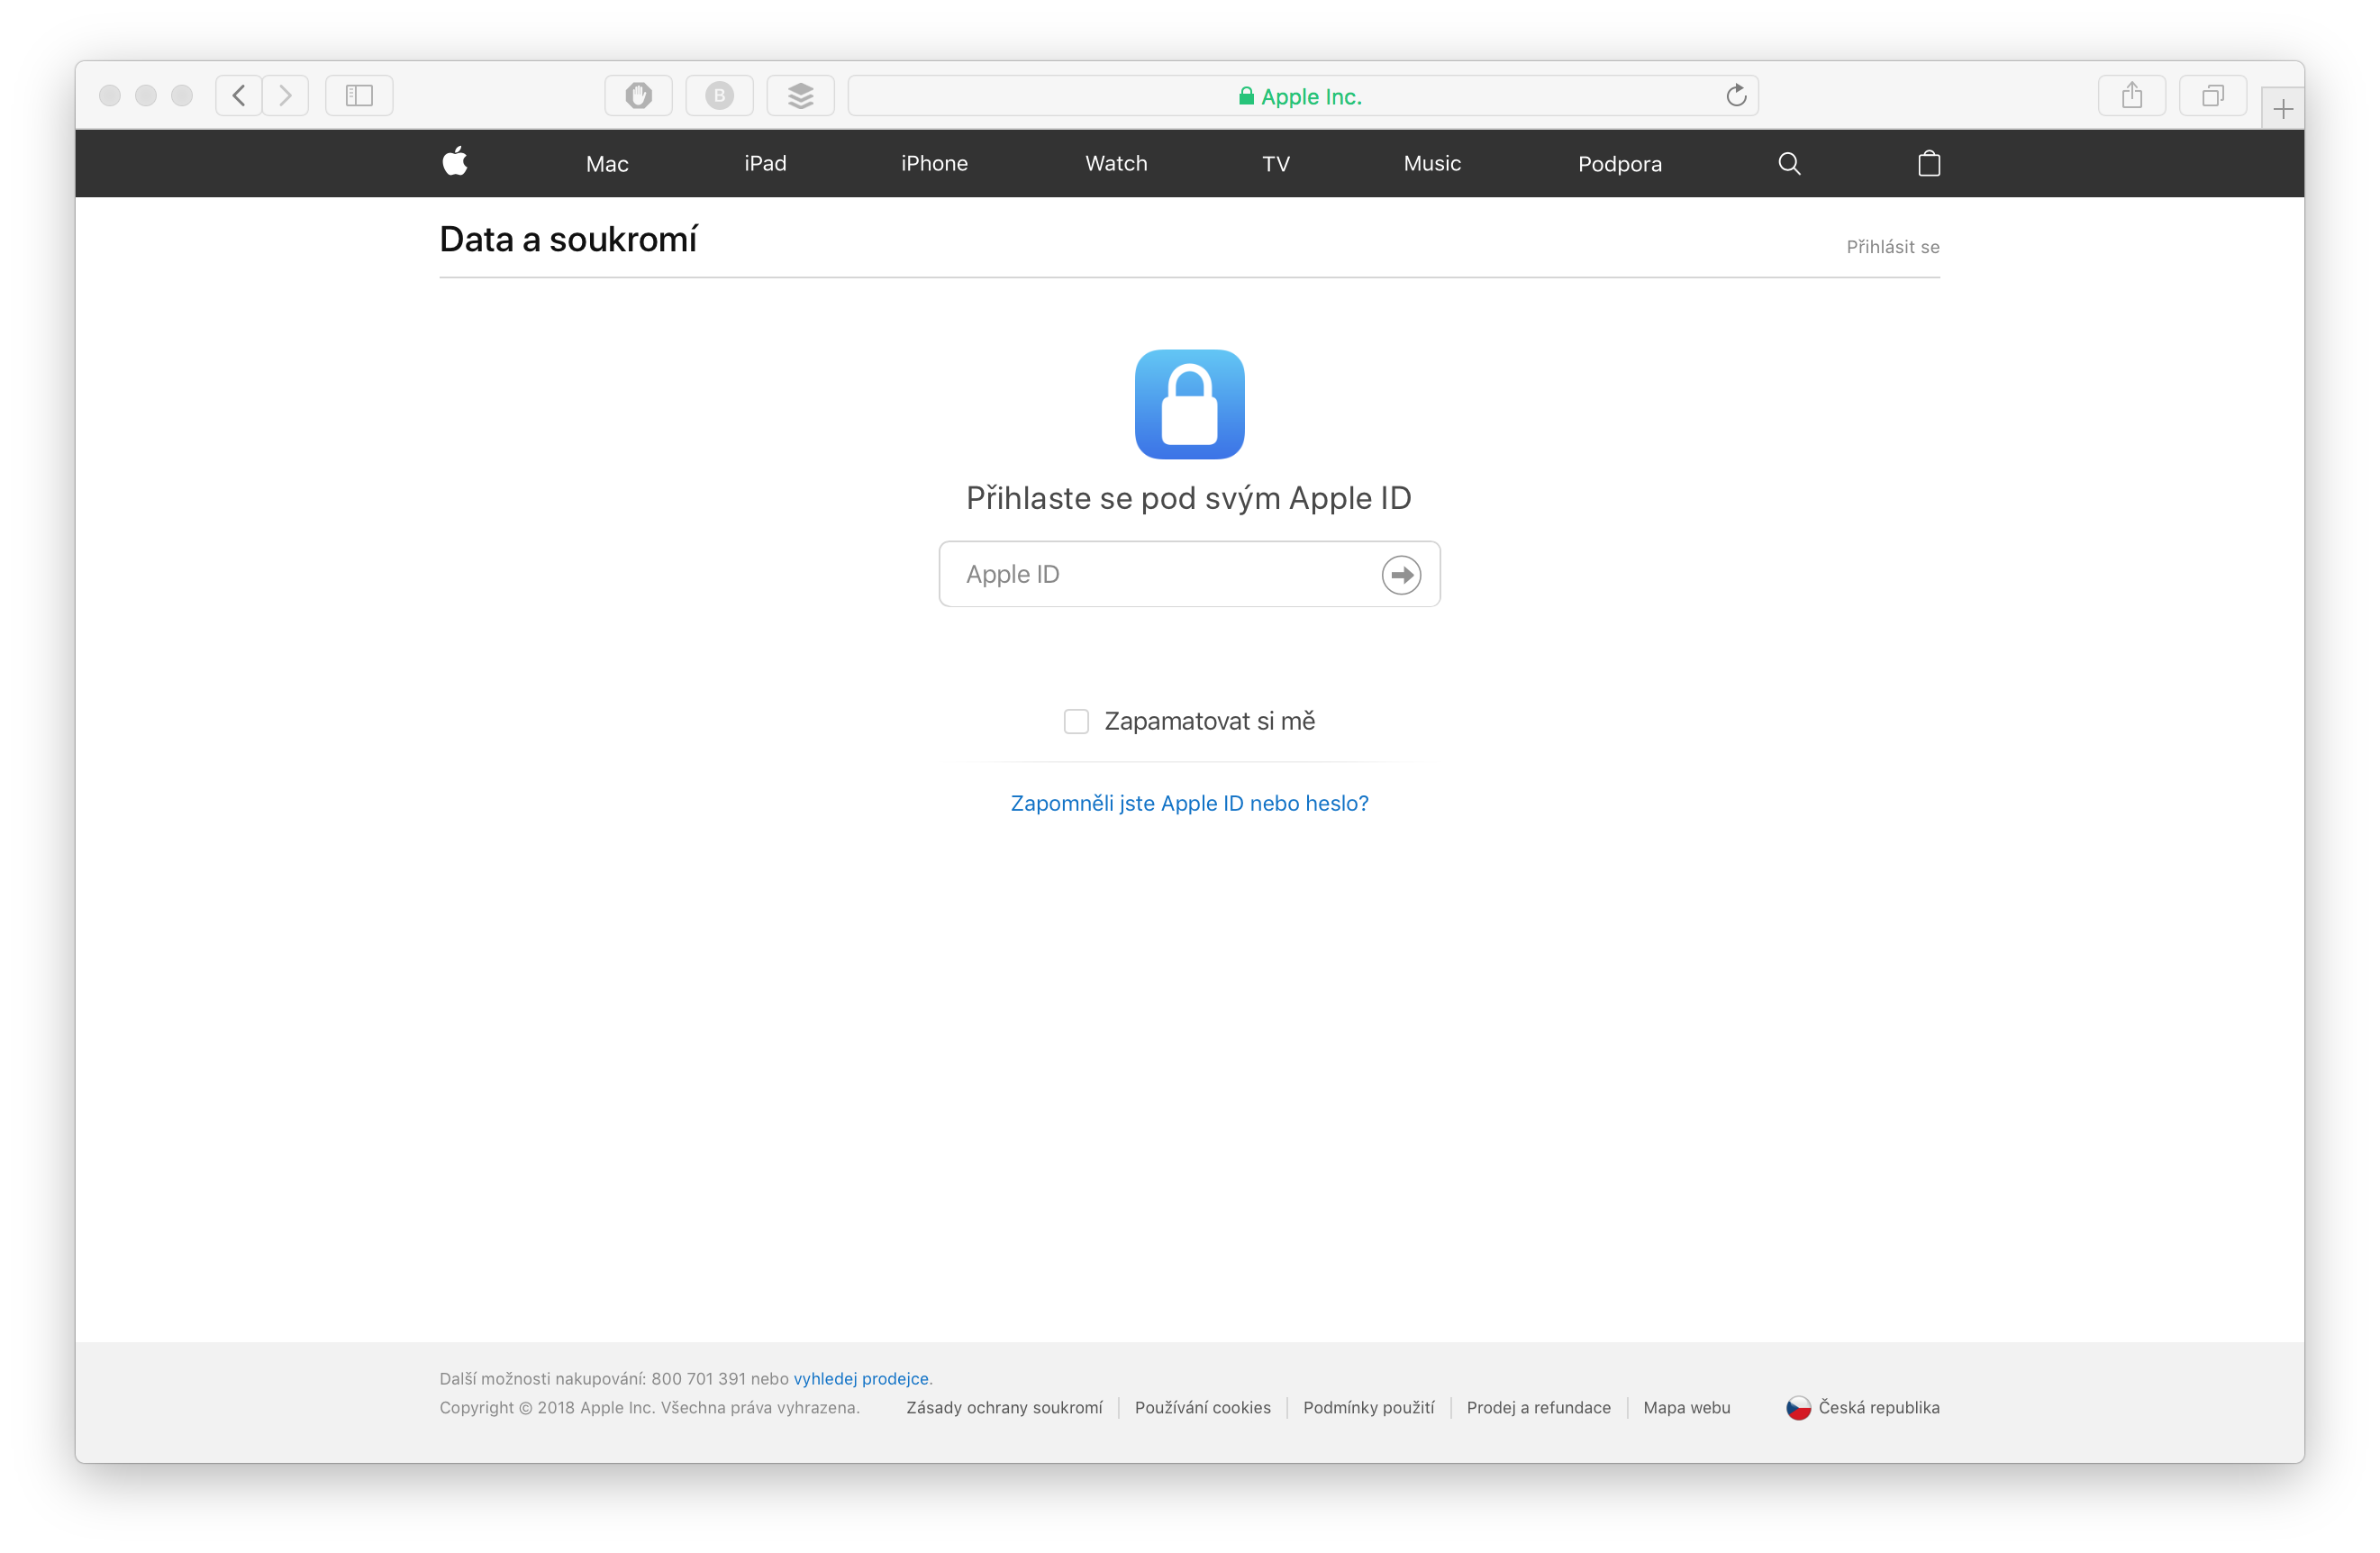Reload the page with refresh icon
Image resolution: width=2380 pixels, height=1553 pixels.
(1736, 96)
